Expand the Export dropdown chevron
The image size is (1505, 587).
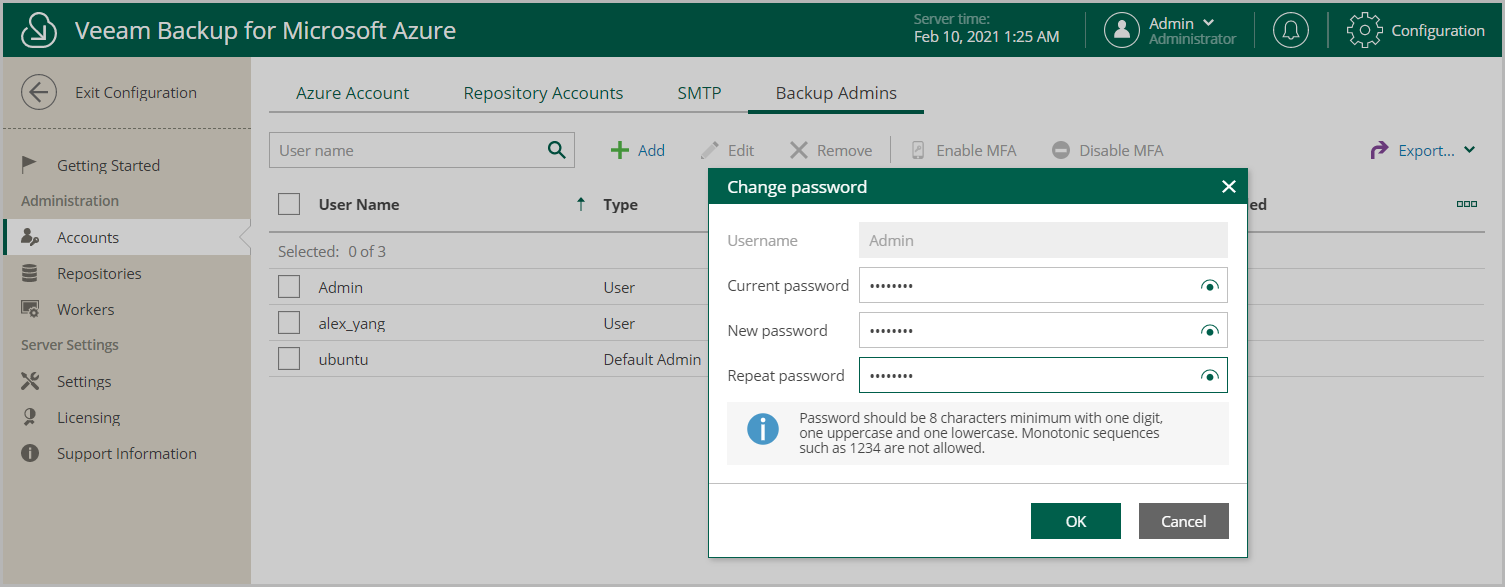pyautogui.click(x=1469, y=150)
